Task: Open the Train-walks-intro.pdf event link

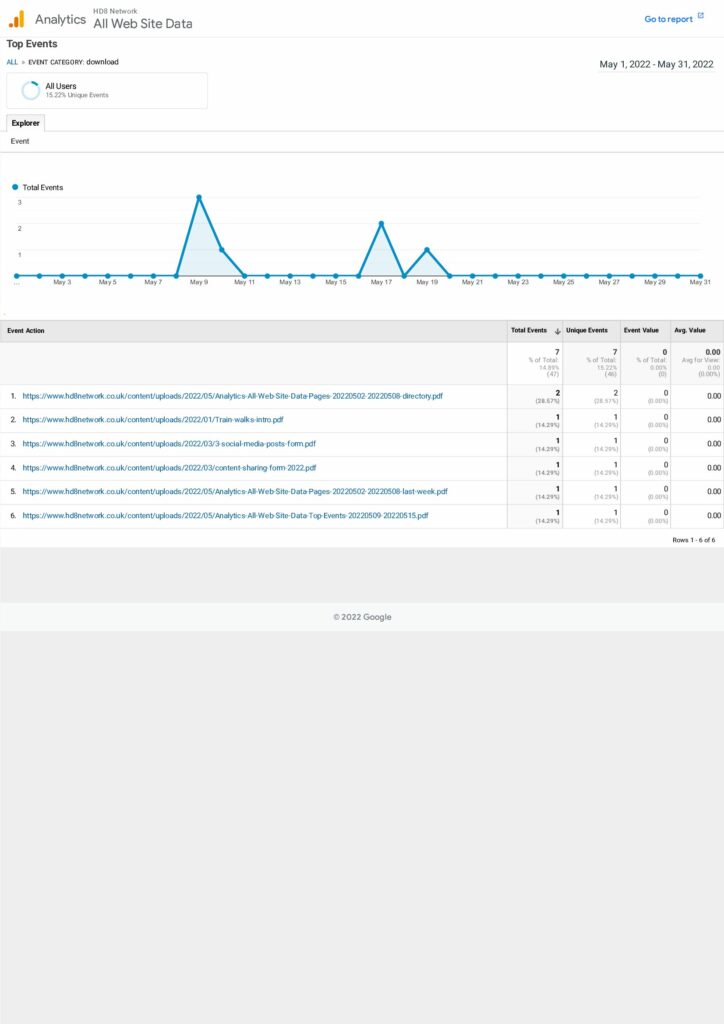Action: (152, 420)
